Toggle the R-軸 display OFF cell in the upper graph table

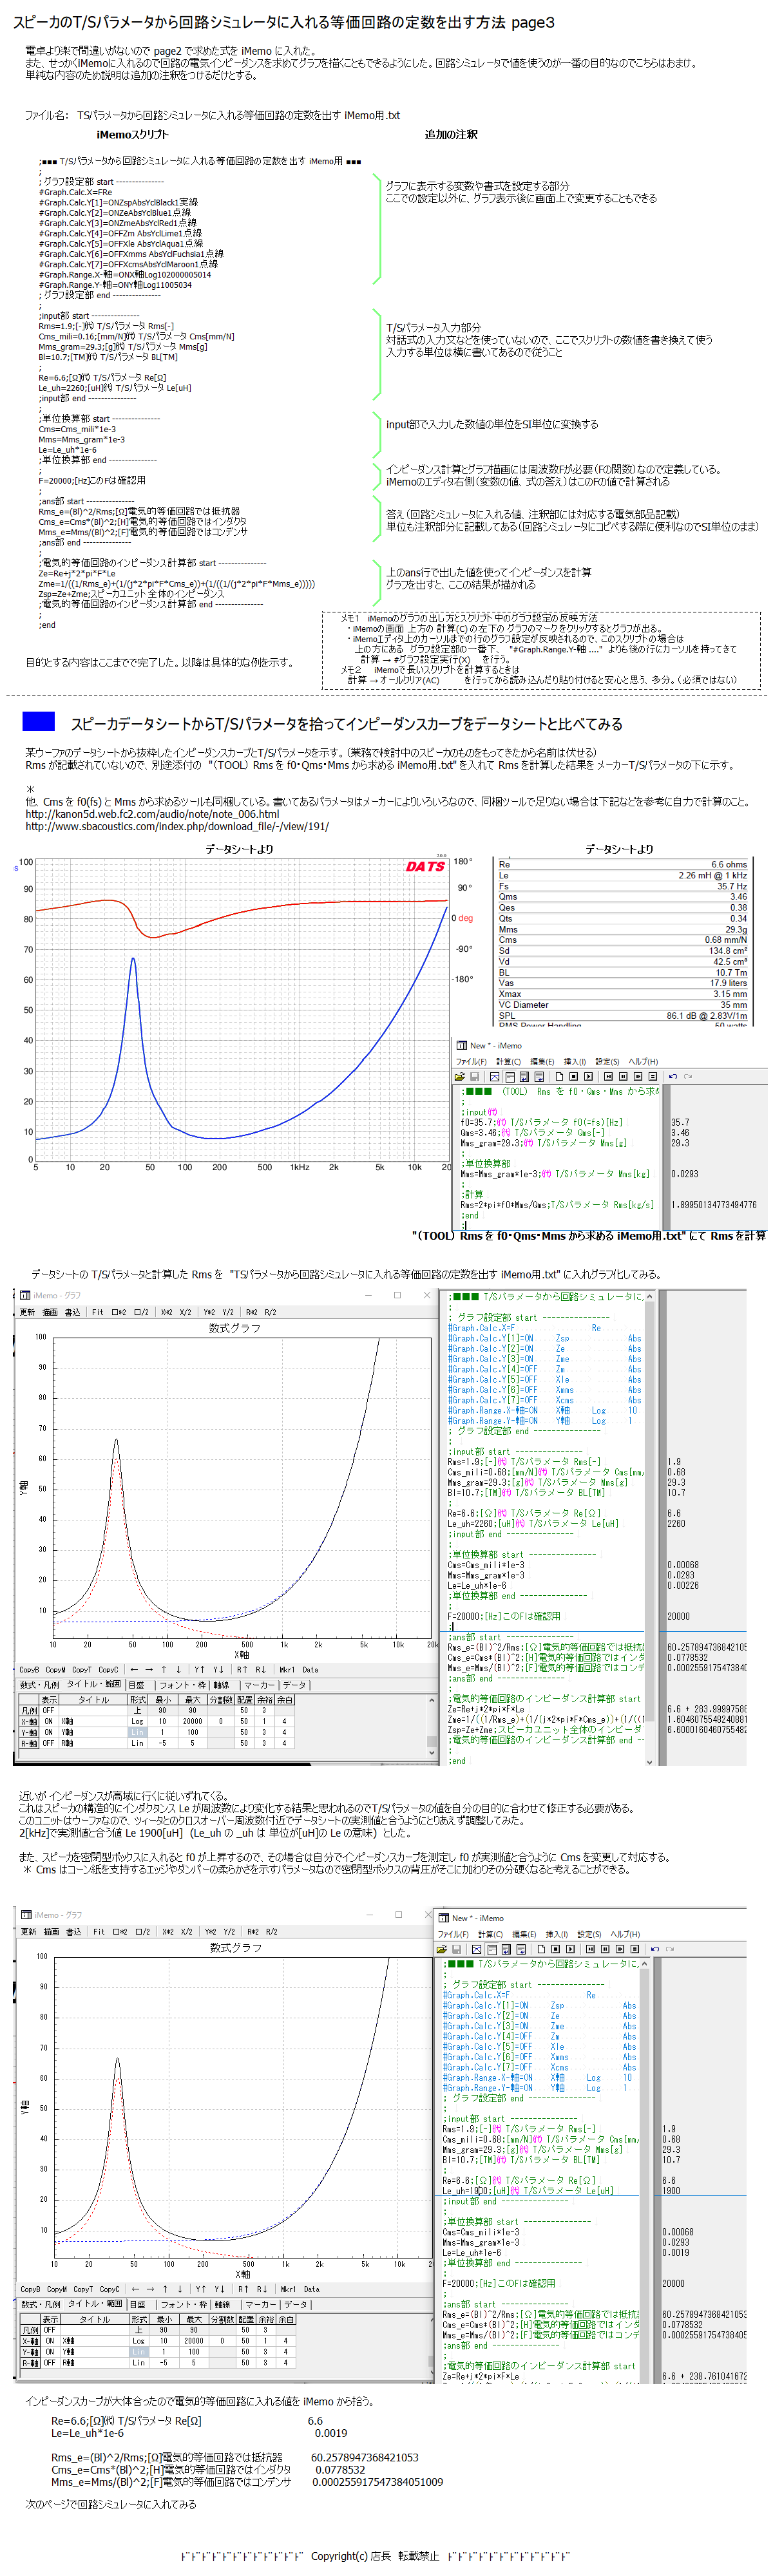tap(49, 1743)
